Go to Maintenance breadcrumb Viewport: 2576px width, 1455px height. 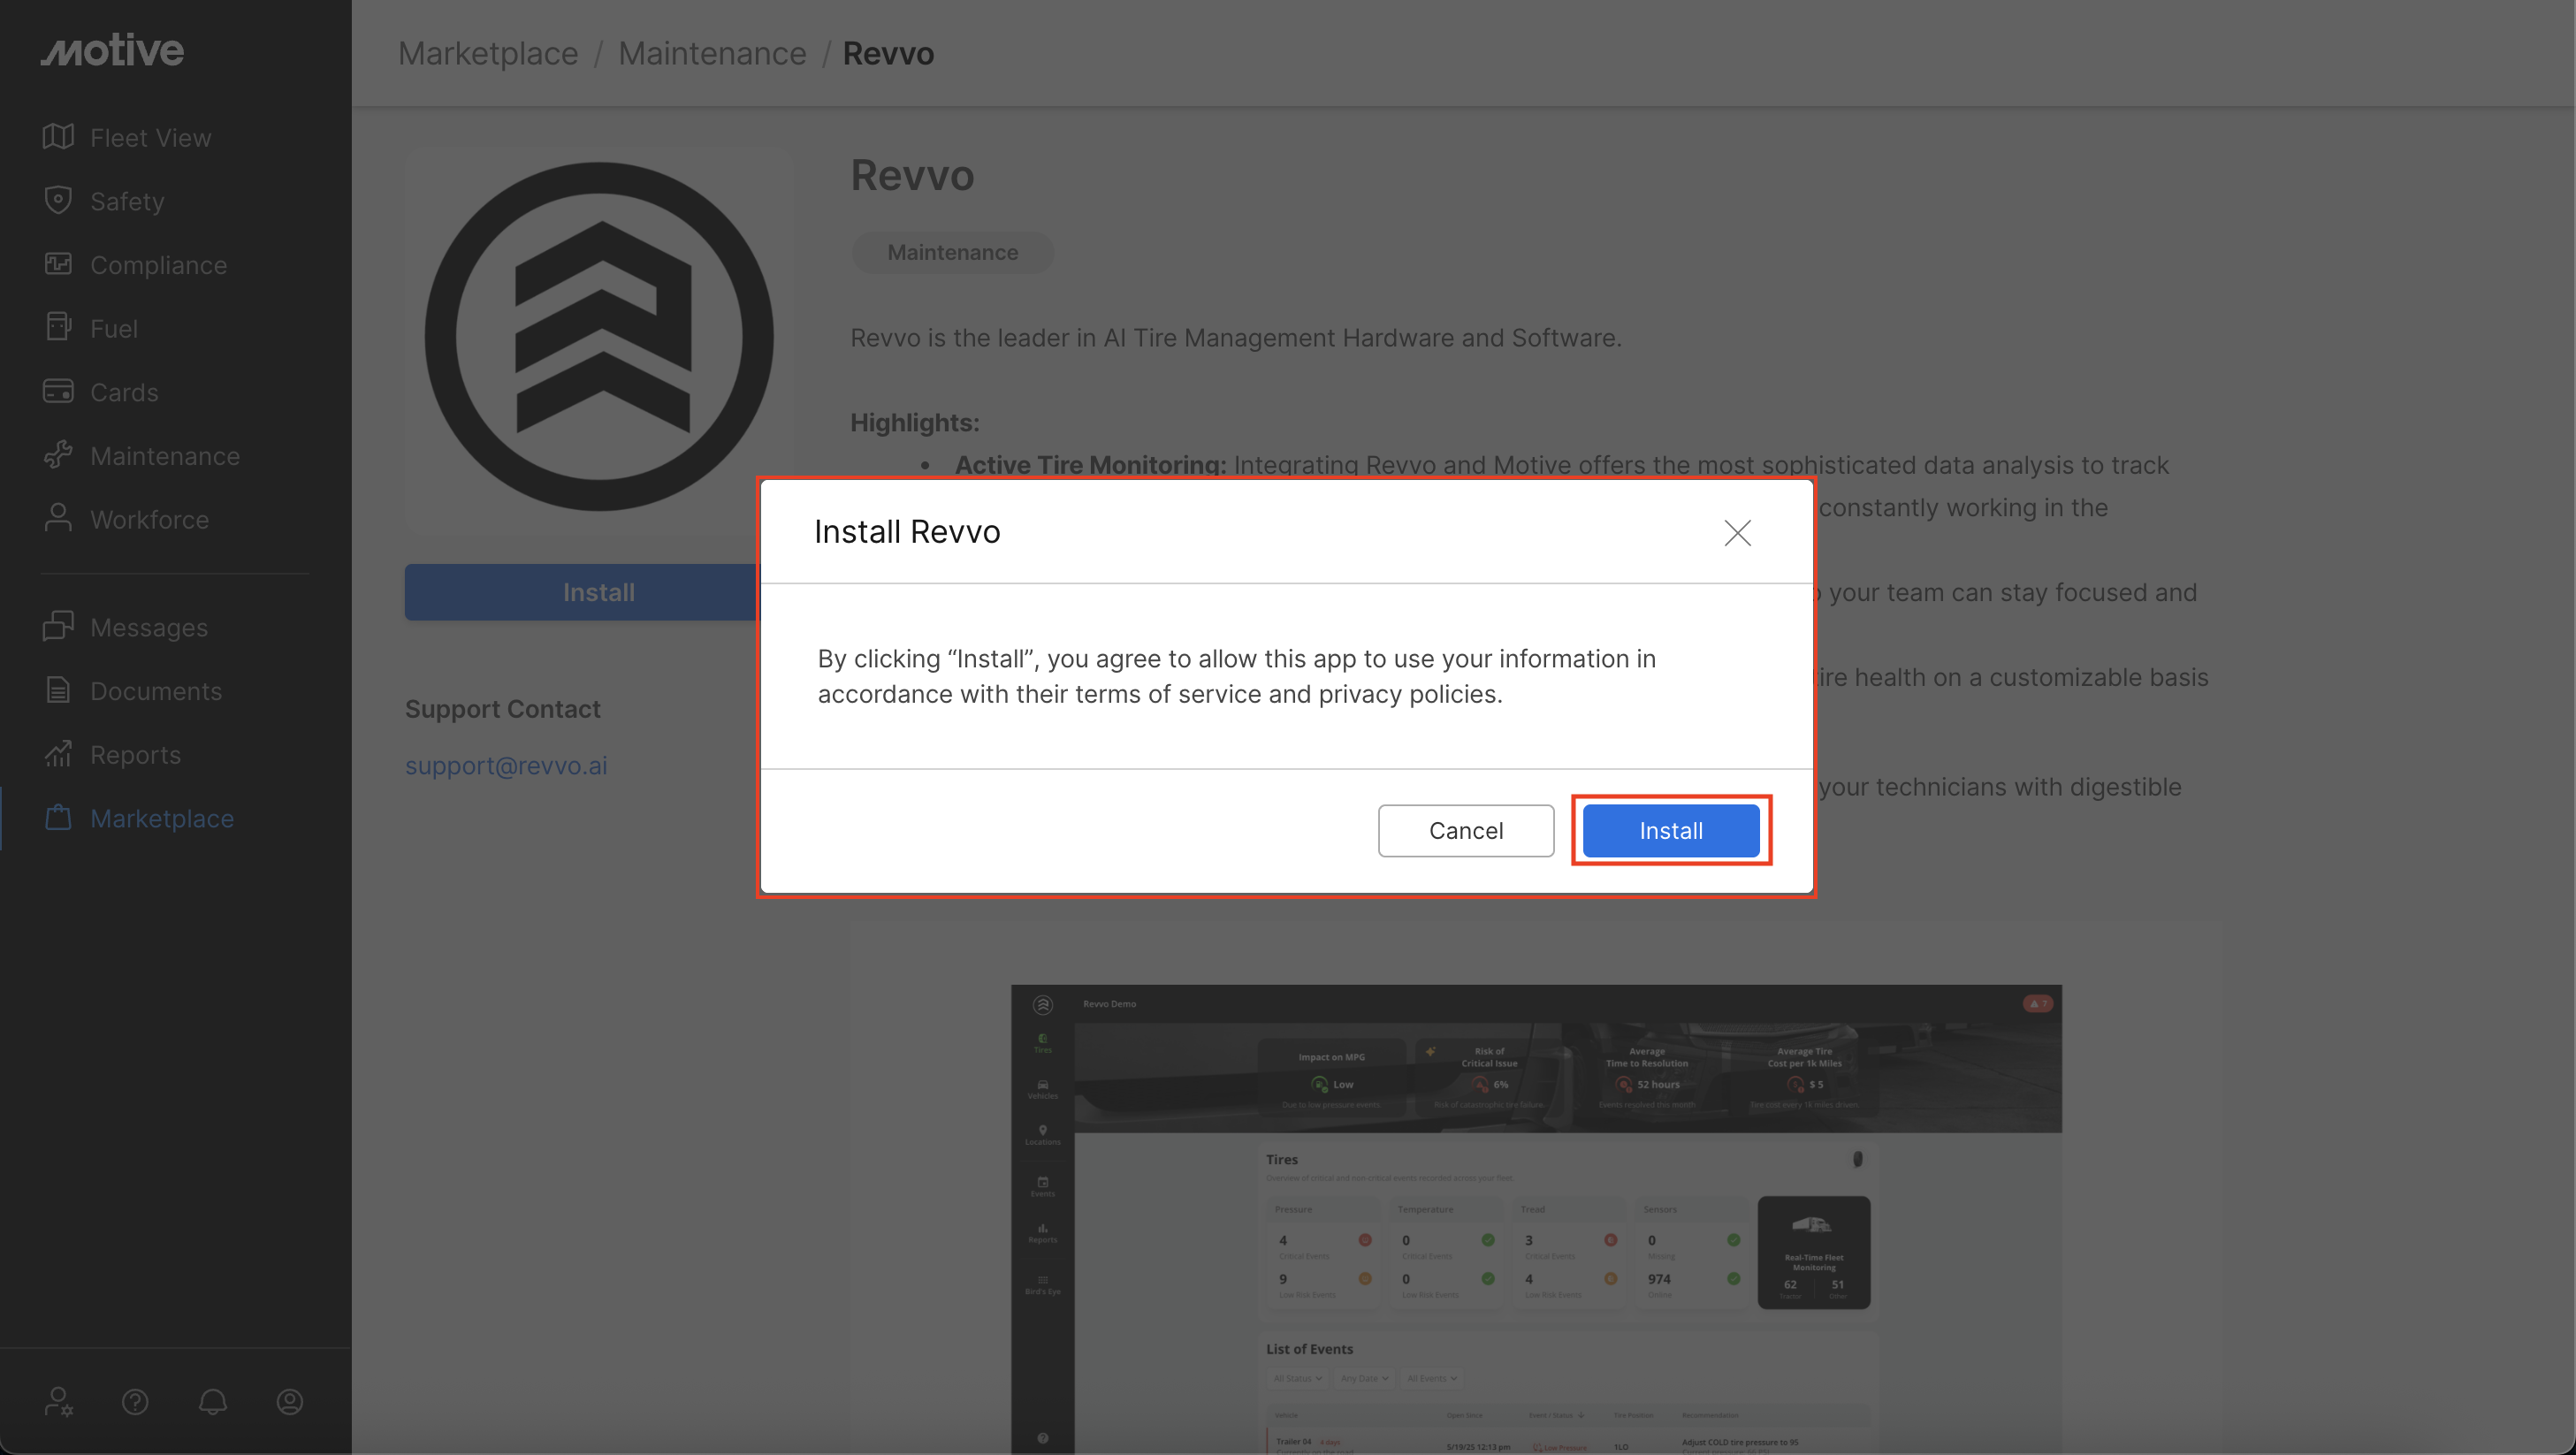coord(712,53)
